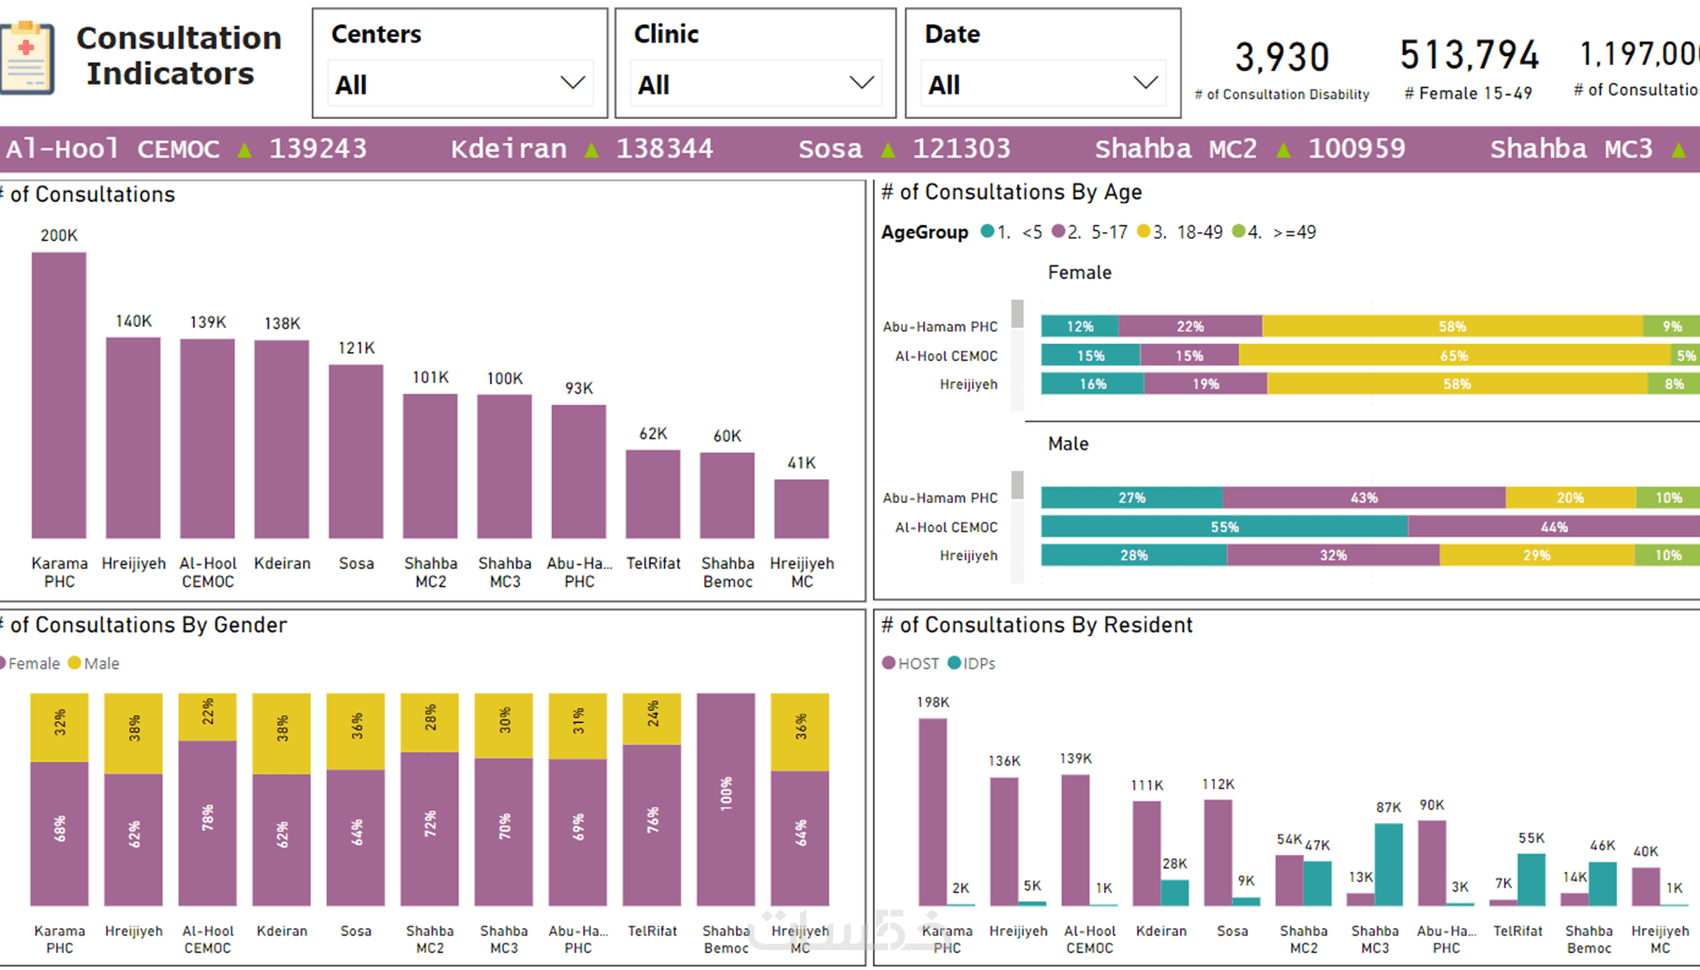Click the 3,930 Consultation Disability card
The width and height of the screenshot is (1700, 970).
click(x=1282, y=70)
